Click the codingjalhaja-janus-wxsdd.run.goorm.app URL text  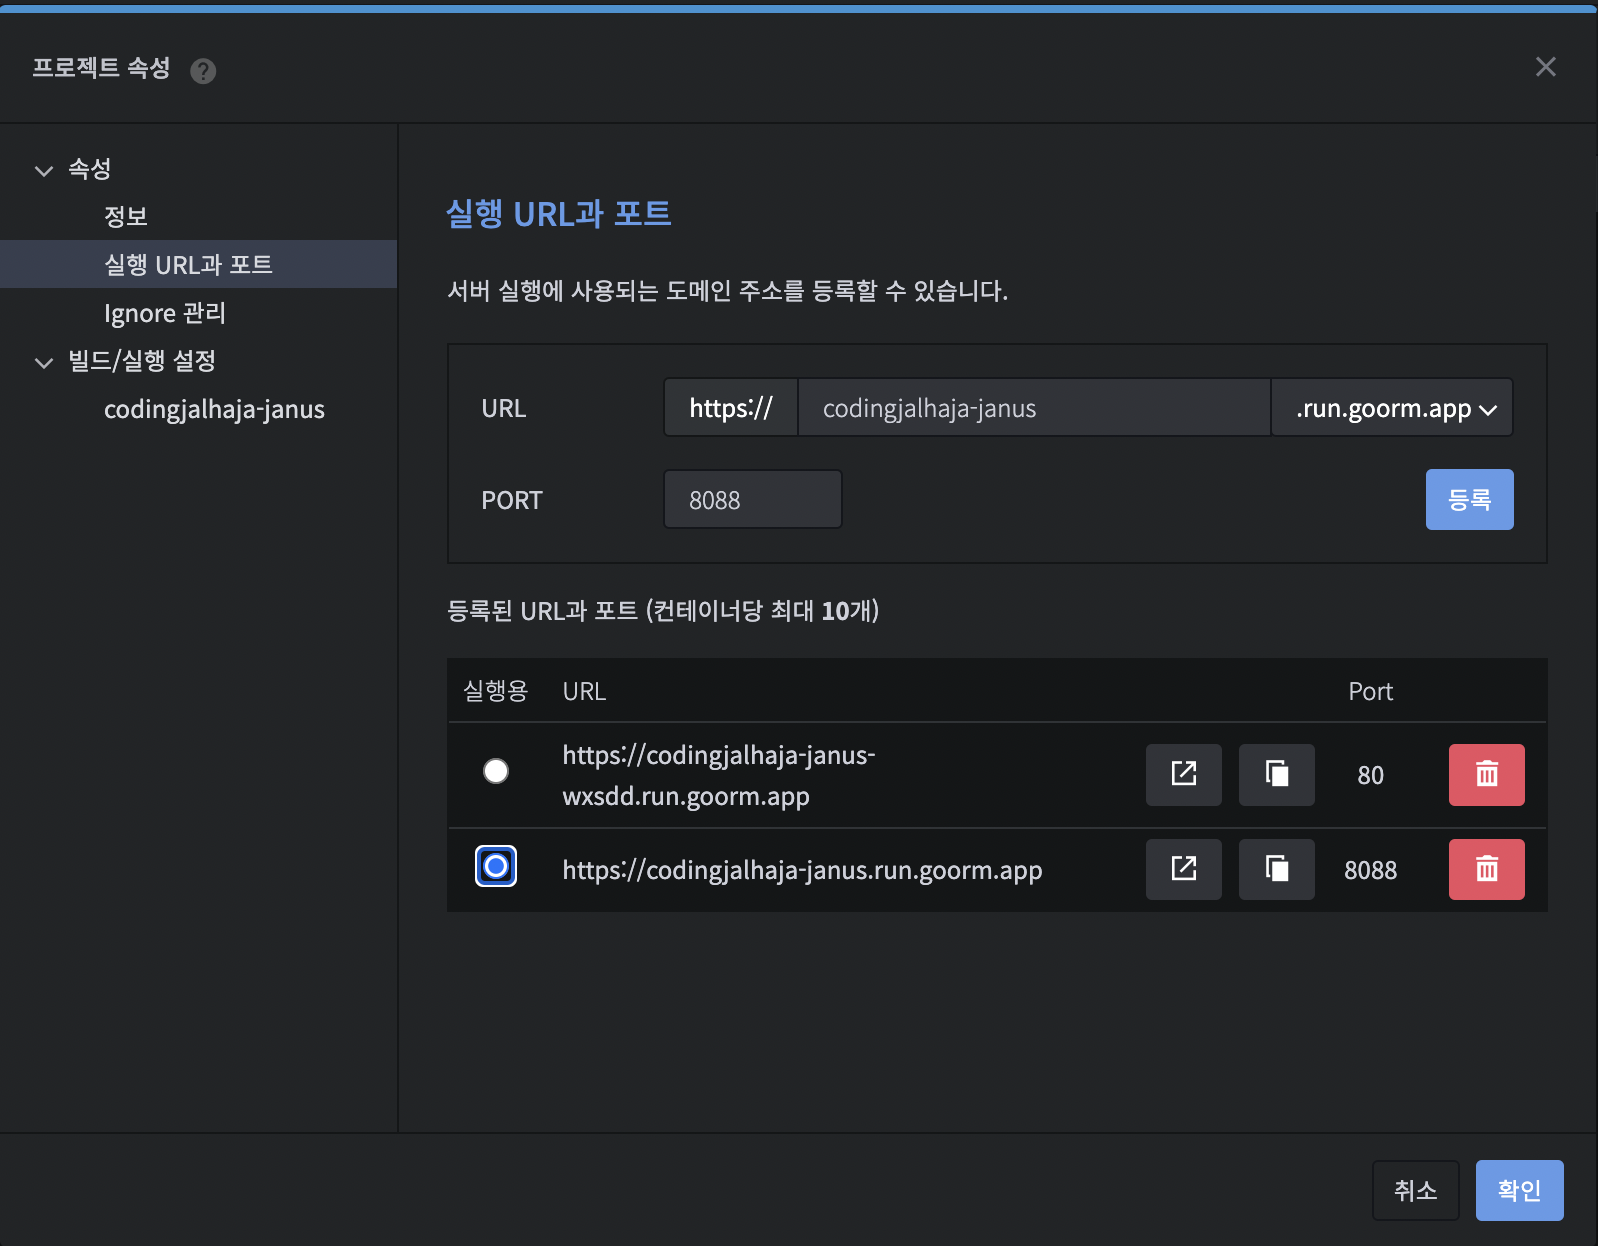point(718,775)
